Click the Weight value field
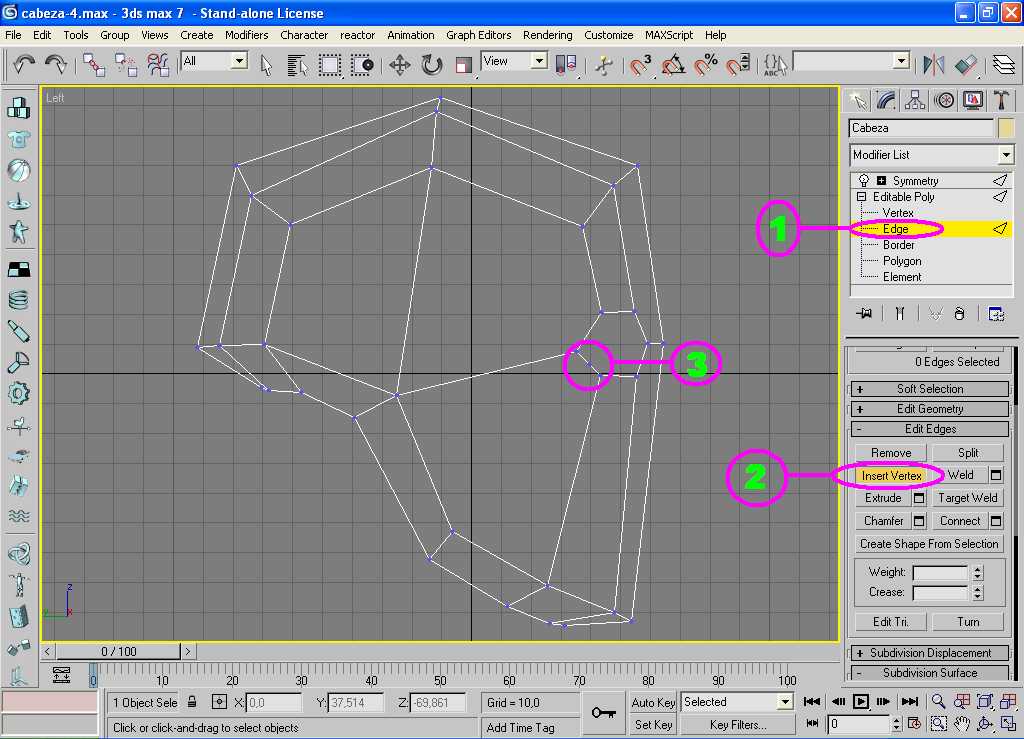This screenshot has height=739, width=1024. (x=940, y=573)
